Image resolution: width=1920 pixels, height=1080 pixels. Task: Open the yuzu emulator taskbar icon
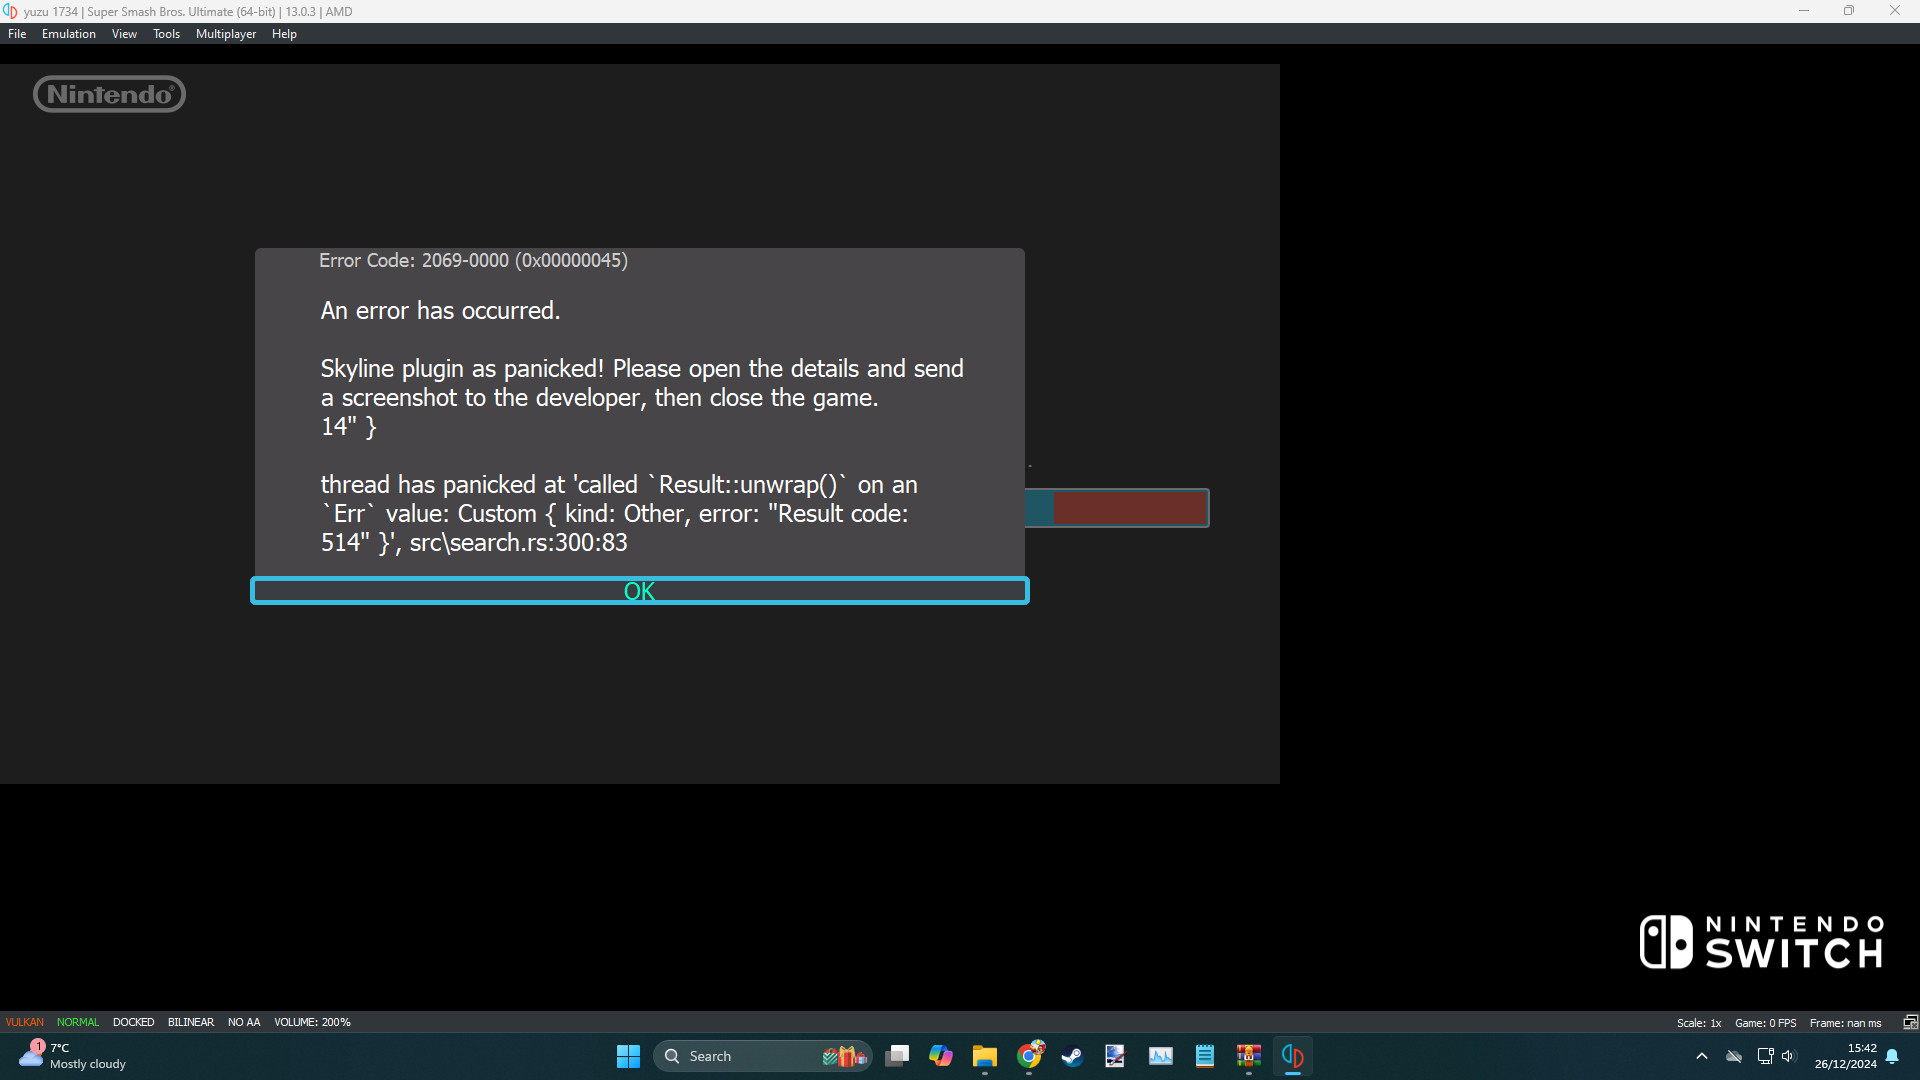pos(1292,1056)
